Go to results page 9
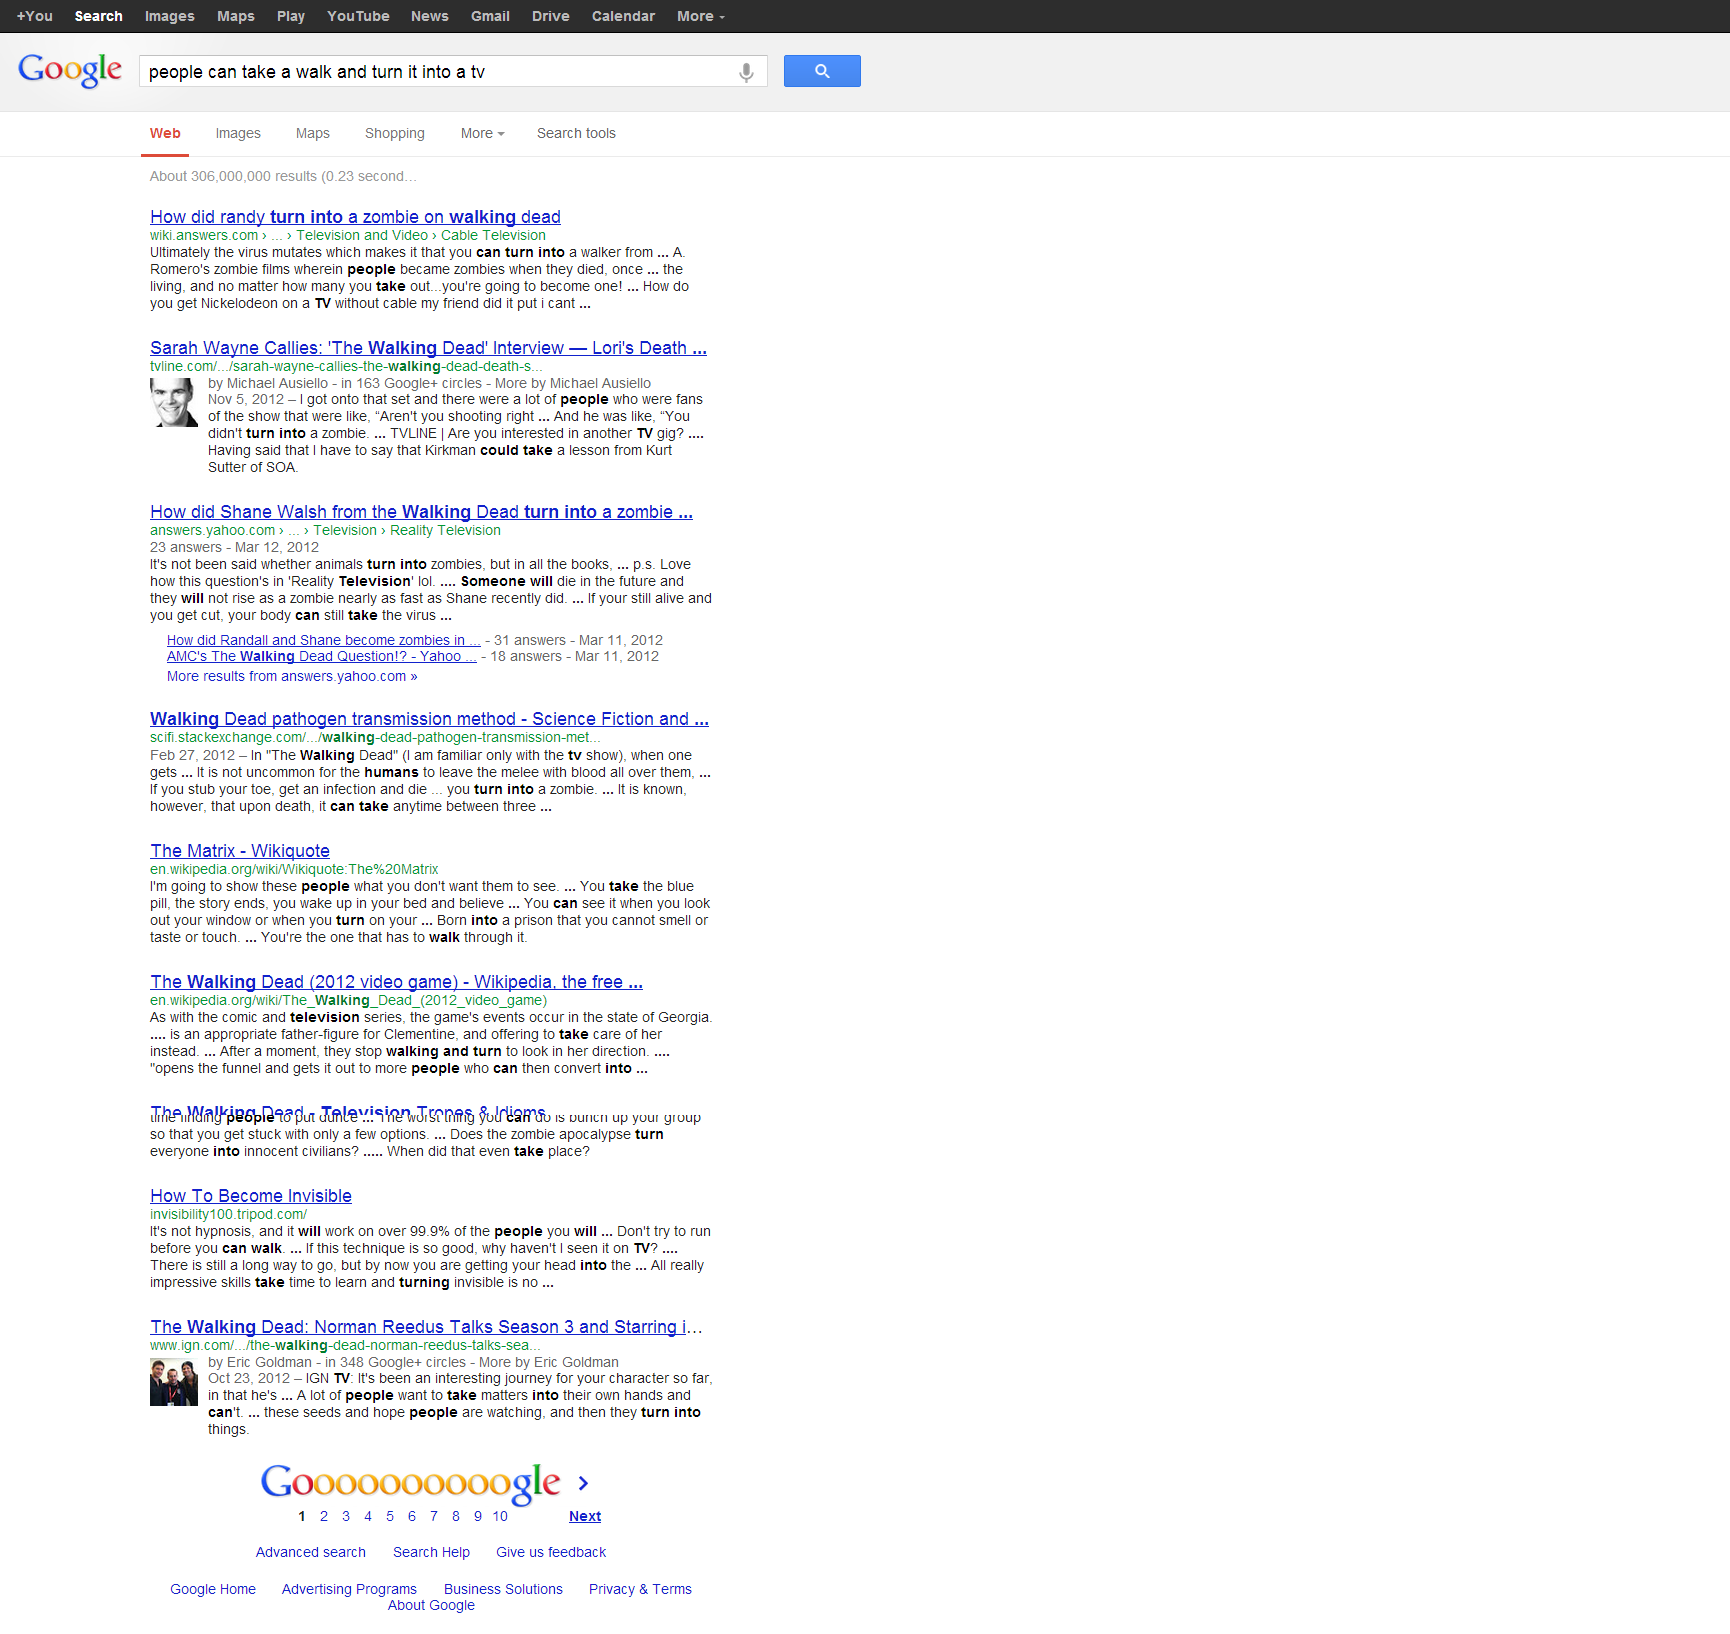Viewport: 1730px width, 1634px height. (478, 1516)
